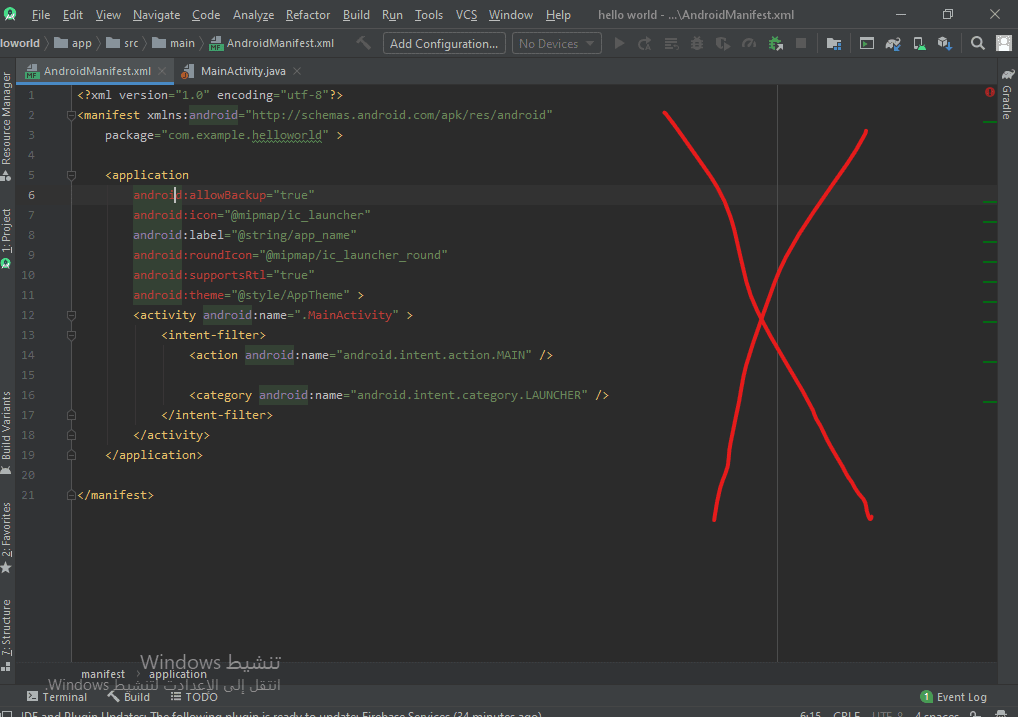
Task: Toggle the Resource Manager side panel
Action: 7,125
